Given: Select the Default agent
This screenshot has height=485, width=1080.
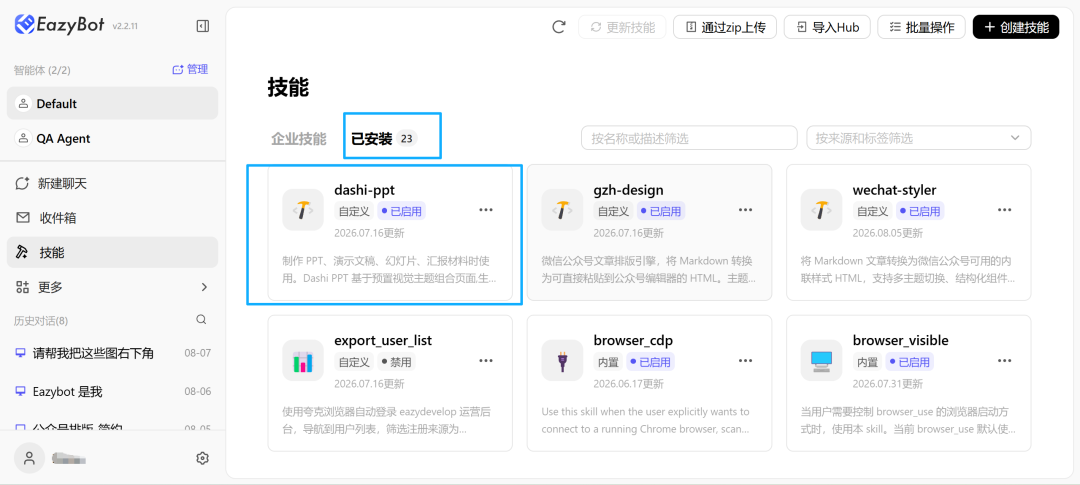Looking at the screenshot, I should click(112, 103).
